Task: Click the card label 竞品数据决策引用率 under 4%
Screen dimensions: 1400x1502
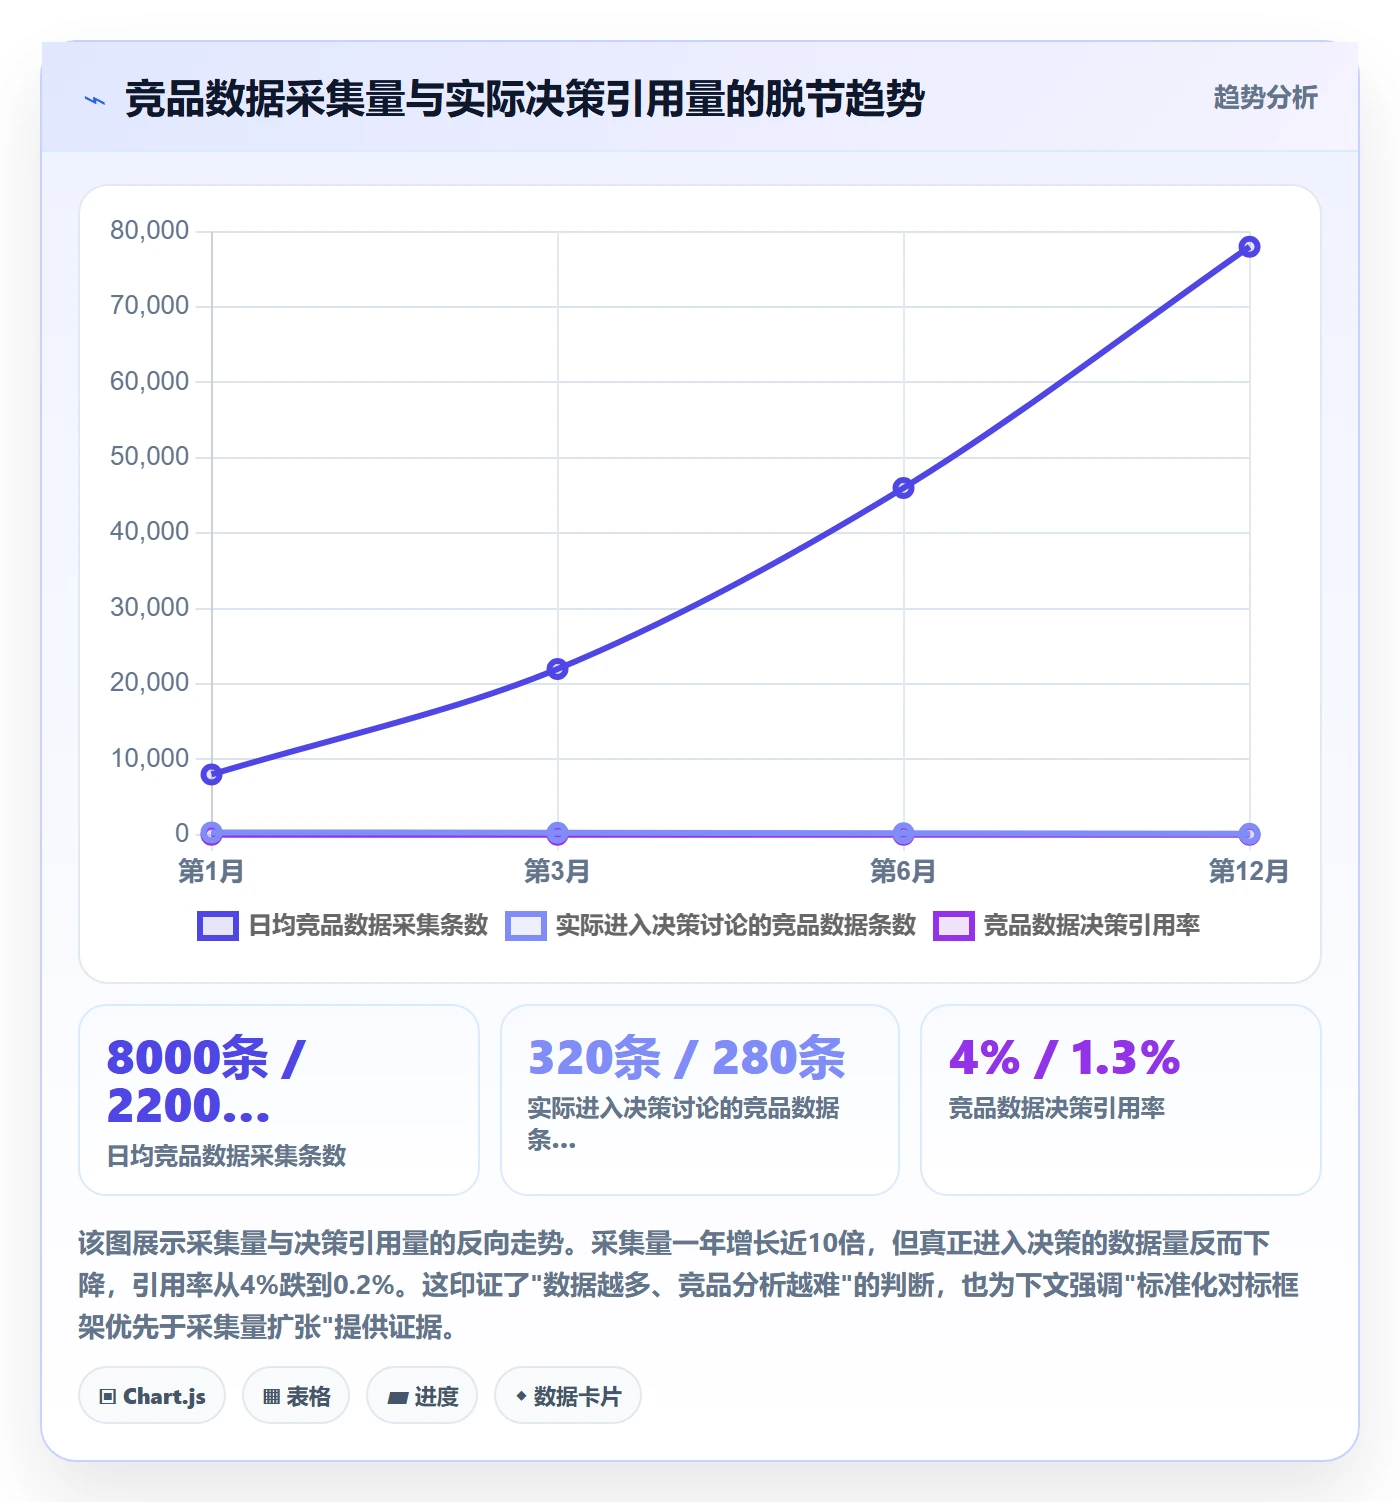Action: (1057, 1108)
